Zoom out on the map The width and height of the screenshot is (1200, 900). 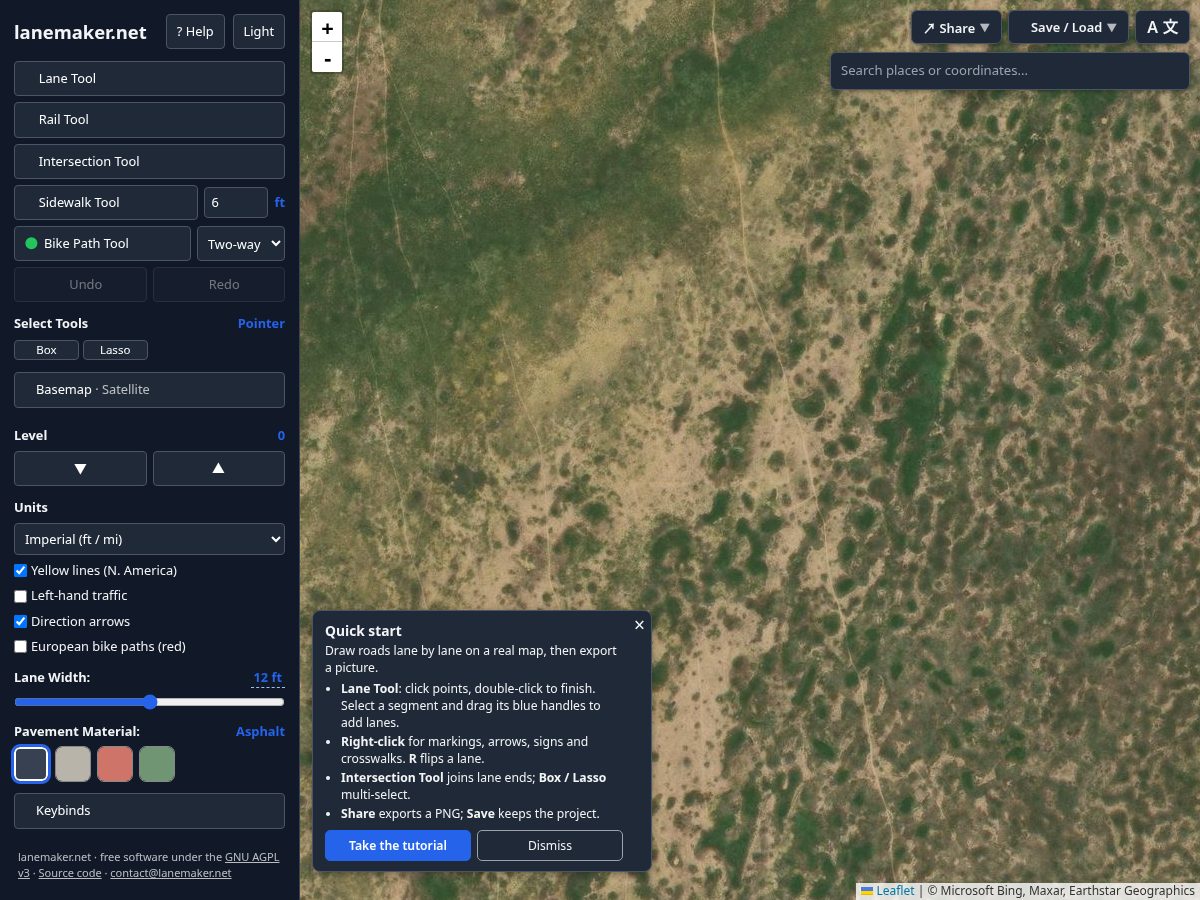(327, 58)
